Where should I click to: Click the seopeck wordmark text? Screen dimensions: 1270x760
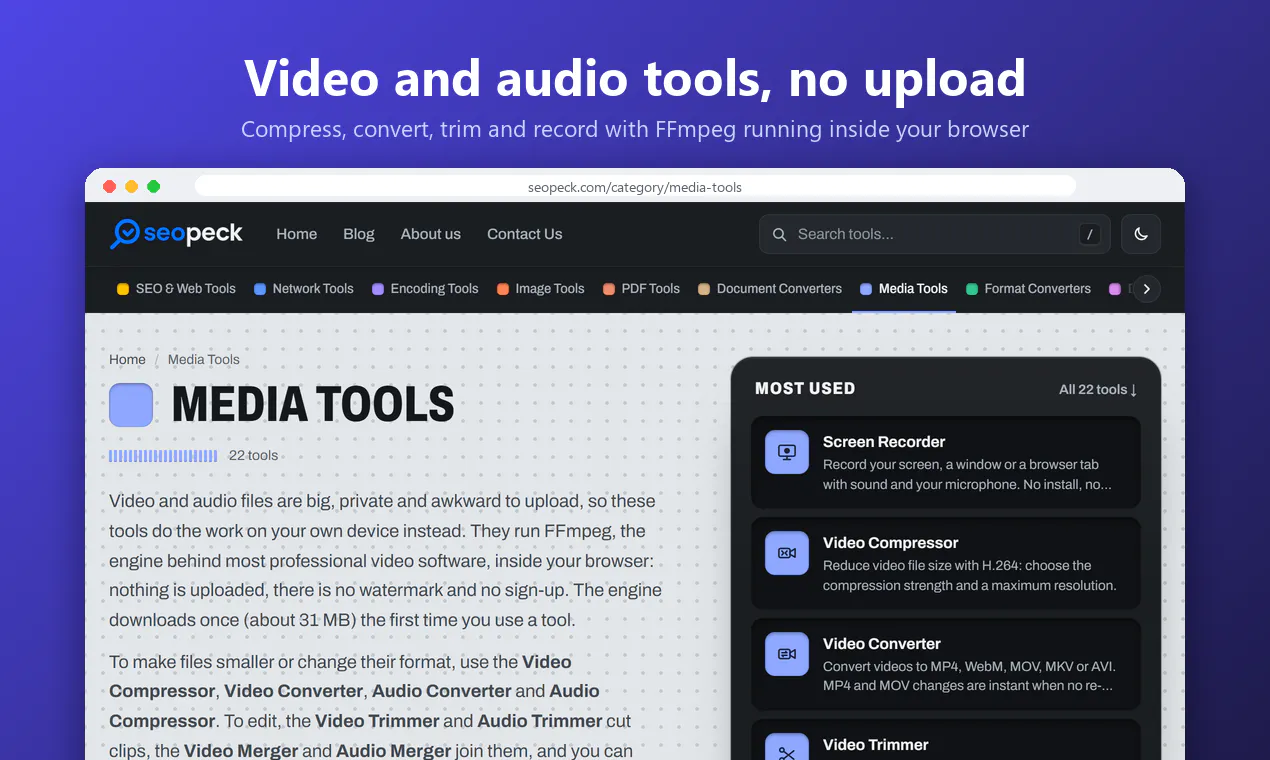point(193,234)
